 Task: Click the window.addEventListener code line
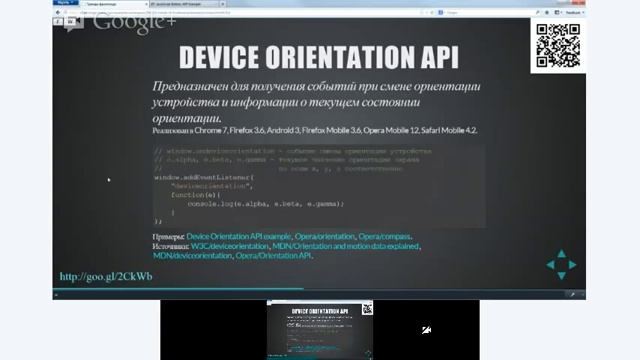coord(204,178)
